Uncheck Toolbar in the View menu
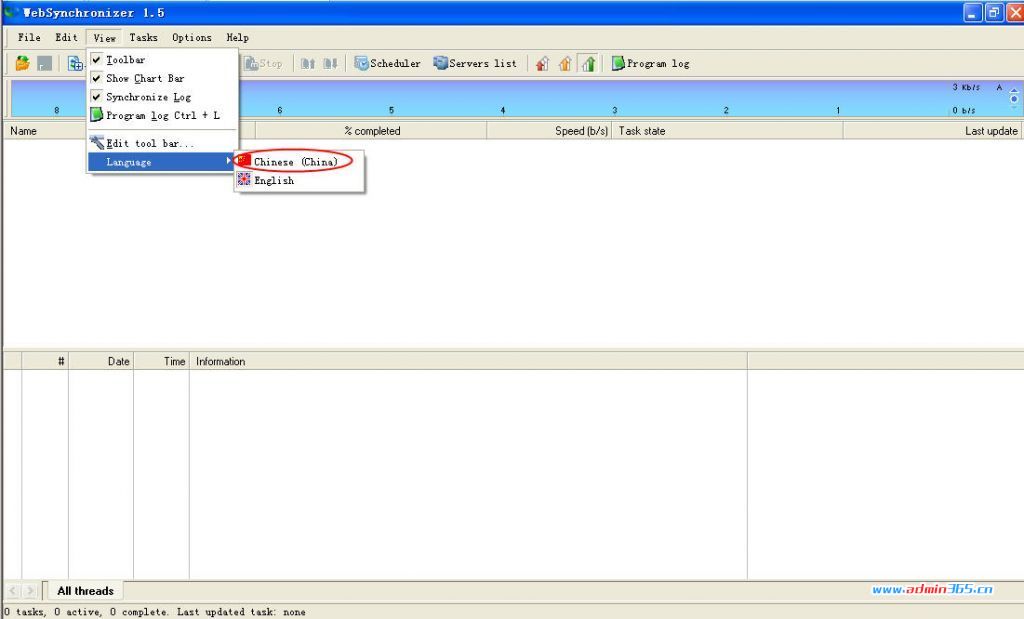 (163, 59)
